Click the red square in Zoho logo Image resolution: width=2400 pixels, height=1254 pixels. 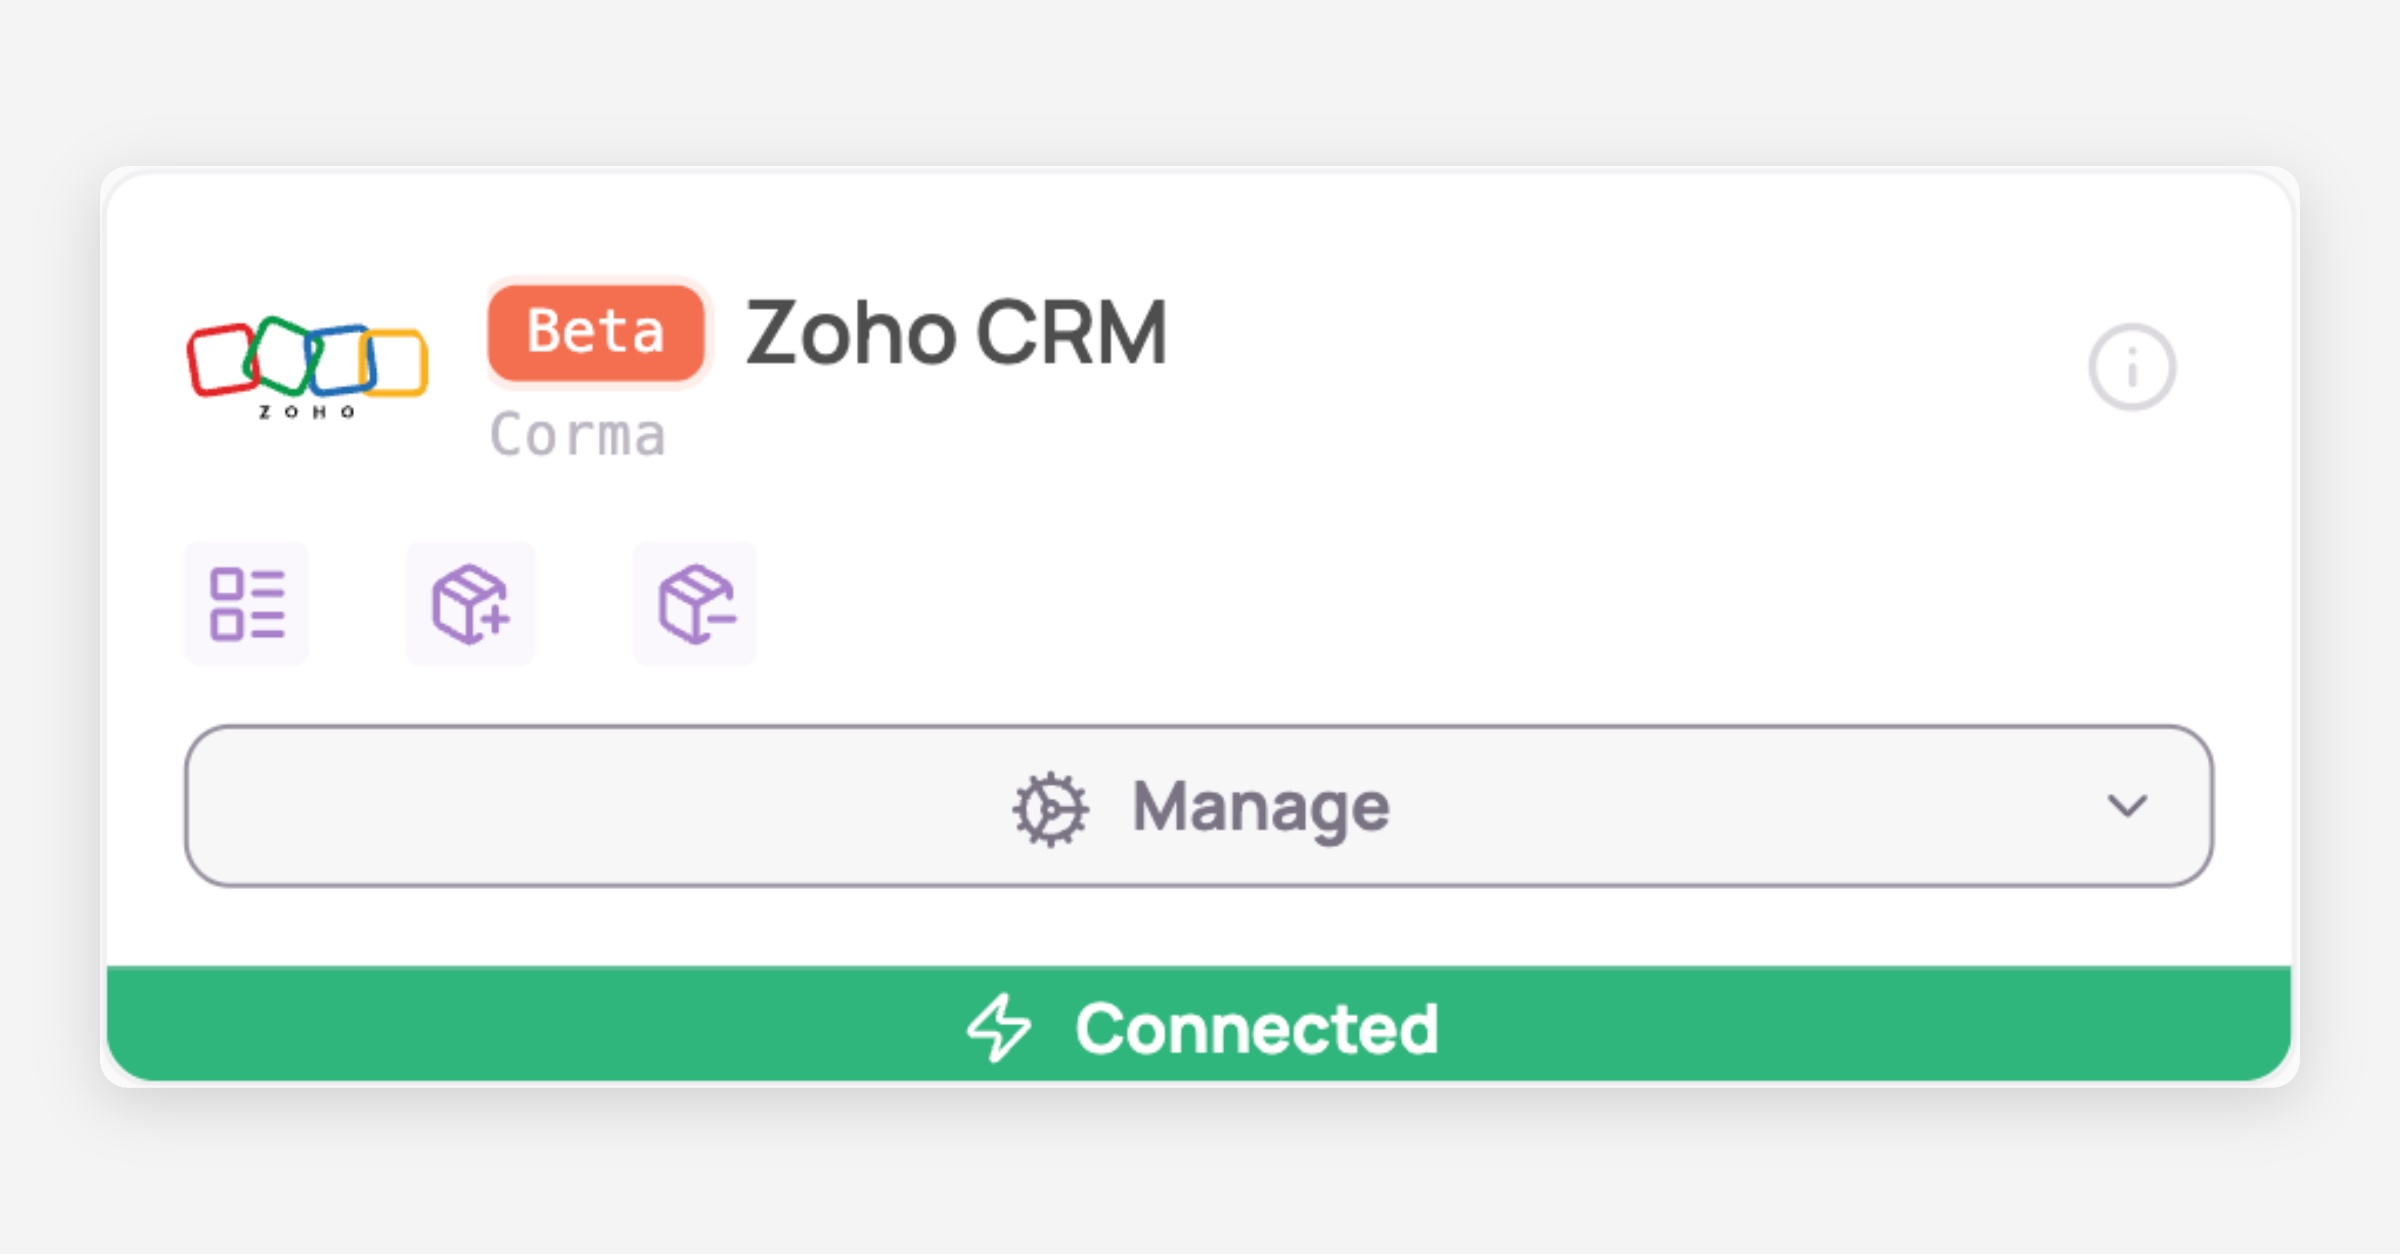pos(220,359)
